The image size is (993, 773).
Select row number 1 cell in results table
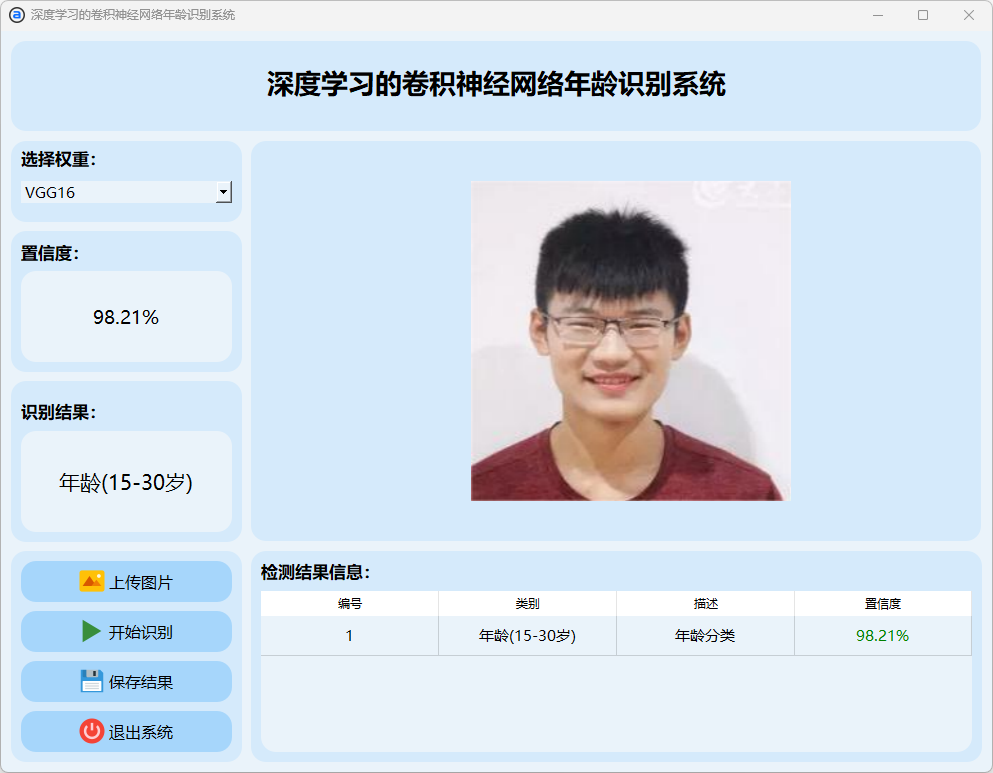349,636
